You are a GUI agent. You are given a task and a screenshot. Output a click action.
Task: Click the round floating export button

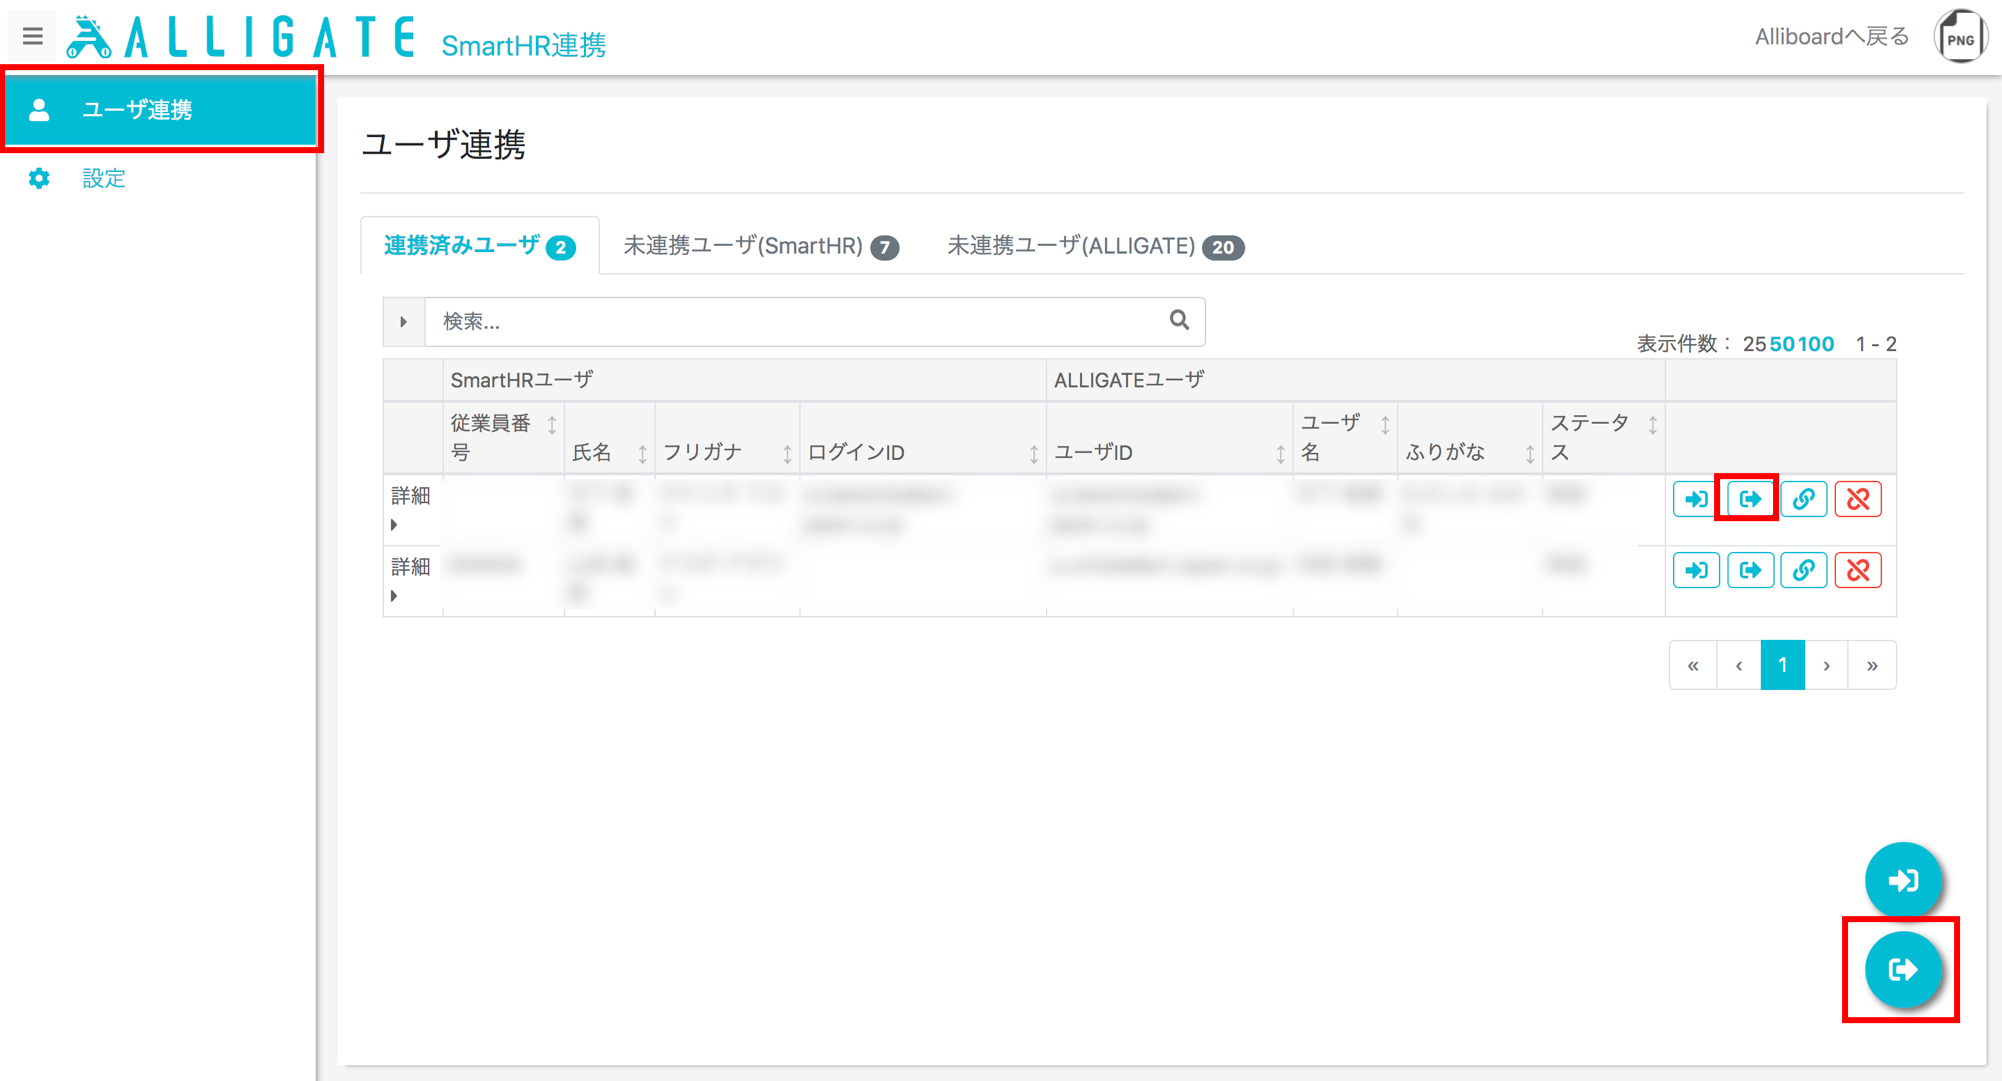coord(1903,969)
